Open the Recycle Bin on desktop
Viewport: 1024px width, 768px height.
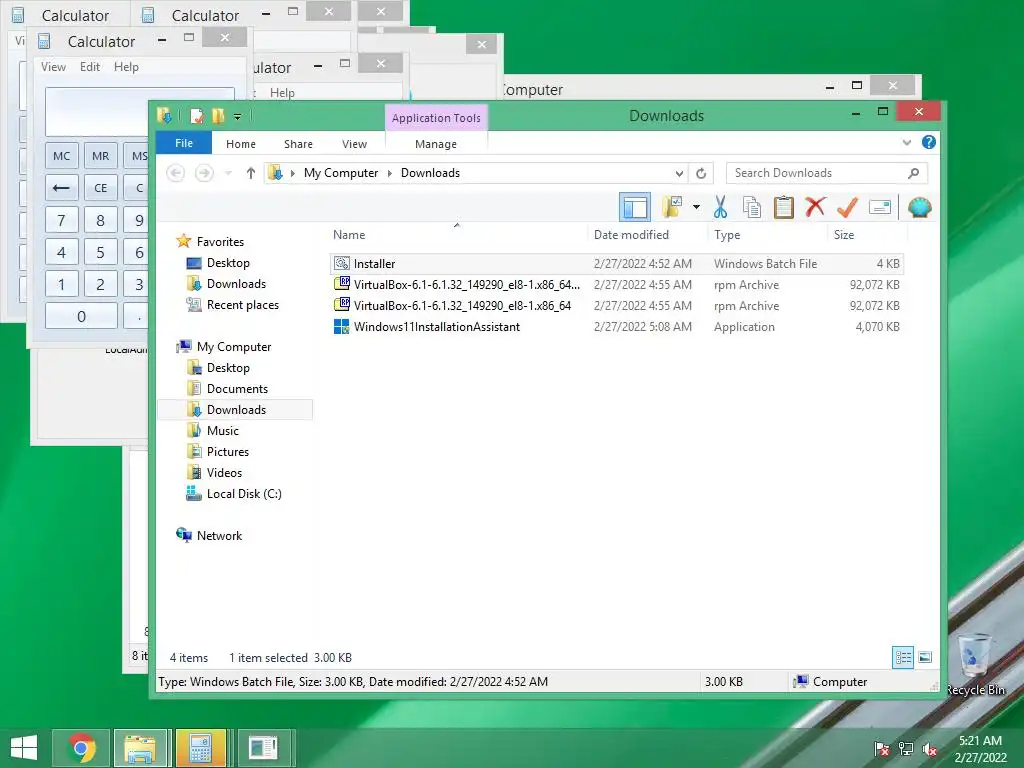point(975,664)
